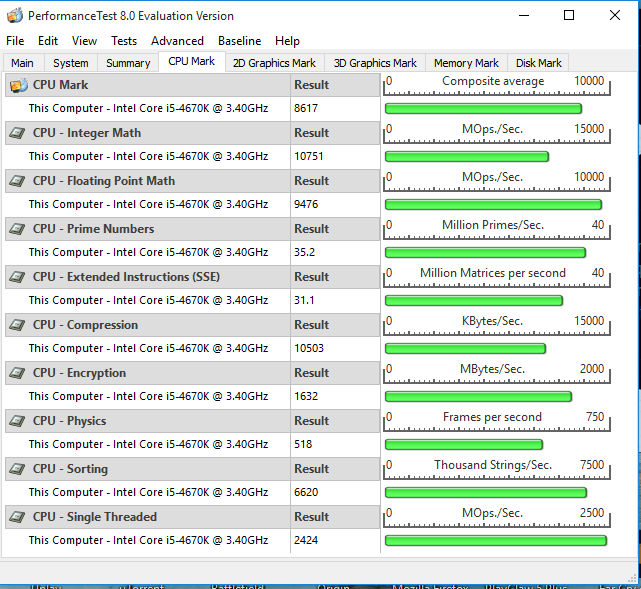Select the Sorting result 6620
The image size is (641, 589).
click(x=306, y=492)
